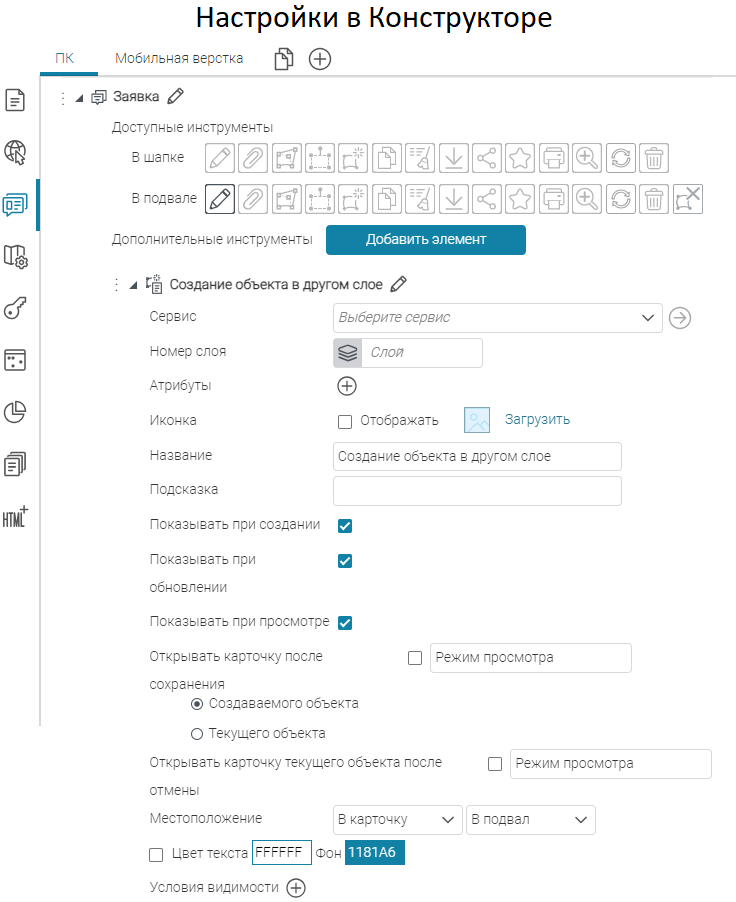
Task: Click the 1181A6 background color swatch
Action: (x=374, y=854)
